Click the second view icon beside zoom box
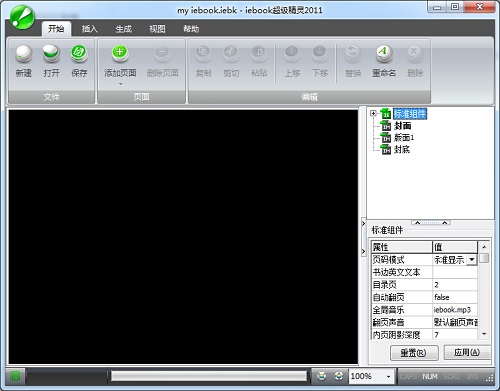Image resolution: width=500 pixels, height=391 pixels. (x=339, y=376)
